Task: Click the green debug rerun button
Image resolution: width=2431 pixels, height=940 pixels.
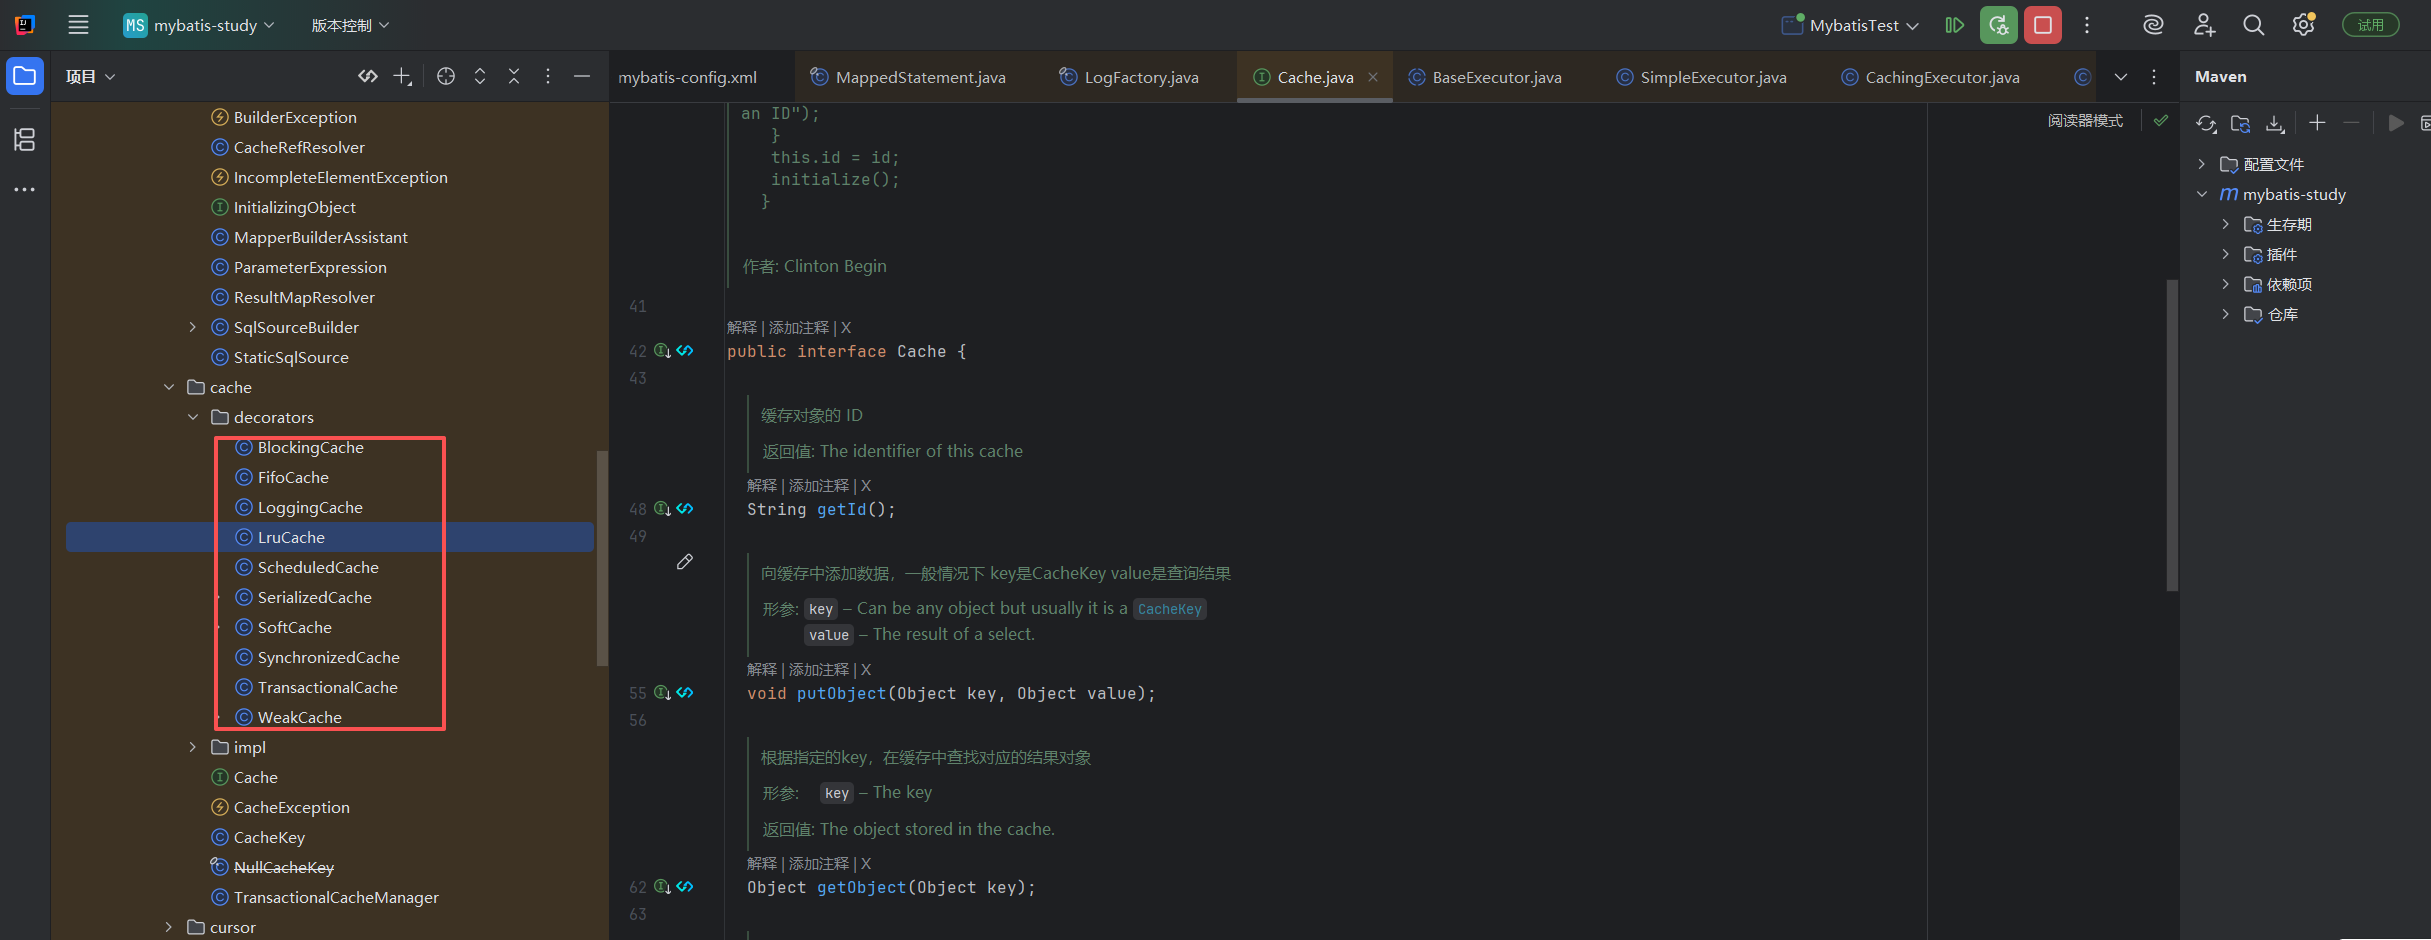Action: pyautogui.click(x=1998, y=25)
